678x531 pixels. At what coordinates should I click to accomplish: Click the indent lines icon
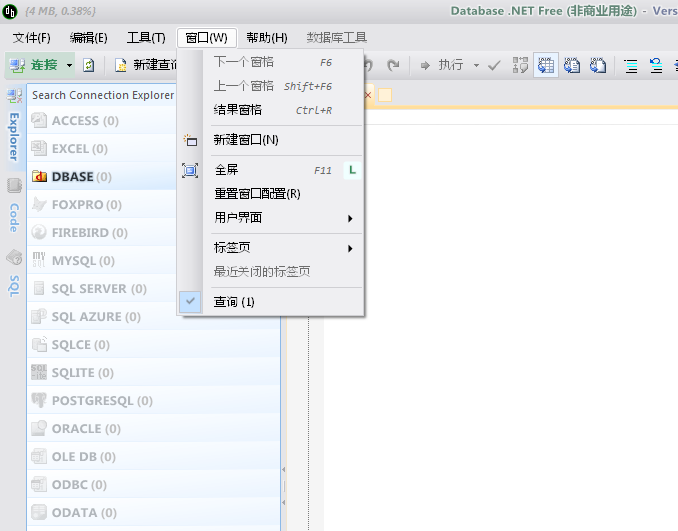[631, 66]
